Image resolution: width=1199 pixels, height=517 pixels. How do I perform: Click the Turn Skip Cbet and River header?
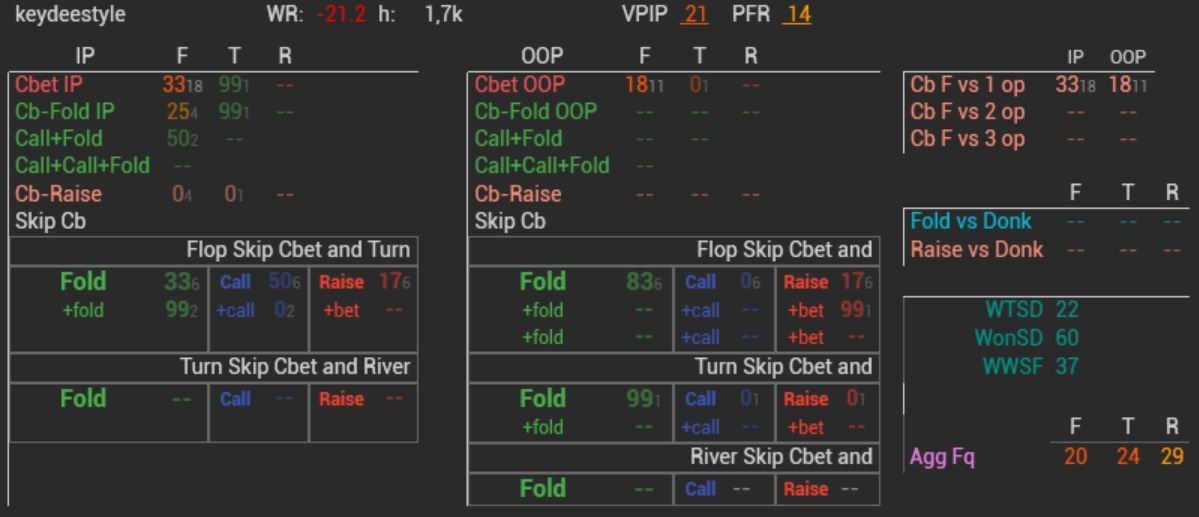coord(295,367)
